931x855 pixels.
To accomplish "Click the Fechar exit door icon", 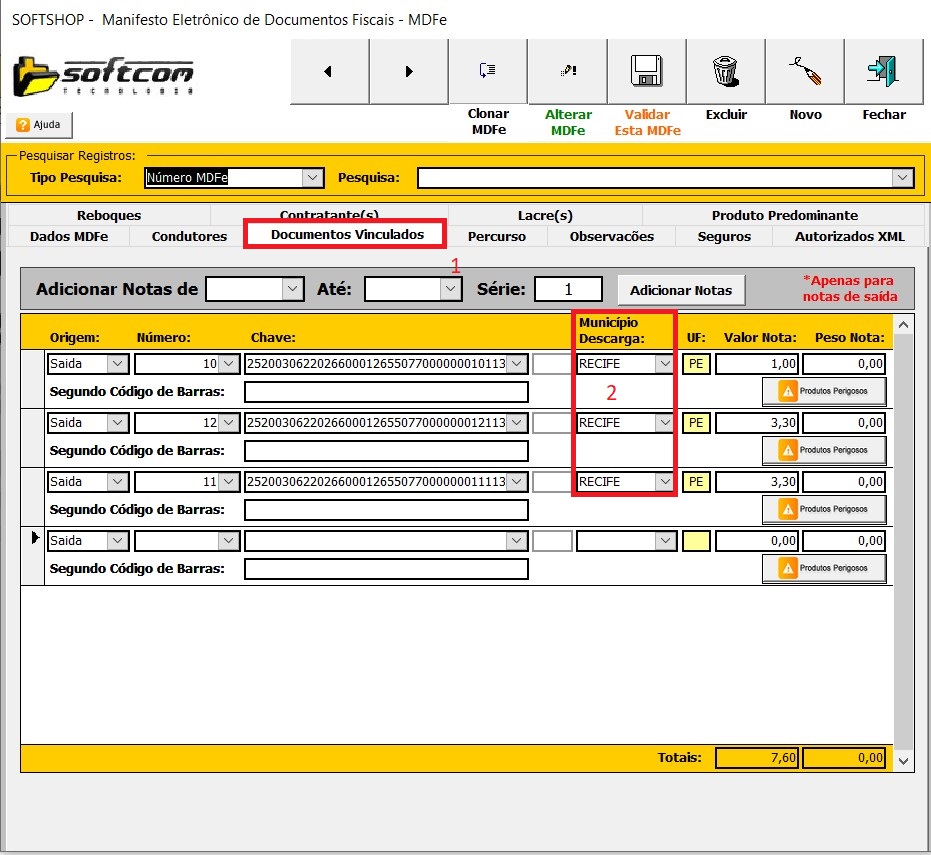I will pos(883,71).
